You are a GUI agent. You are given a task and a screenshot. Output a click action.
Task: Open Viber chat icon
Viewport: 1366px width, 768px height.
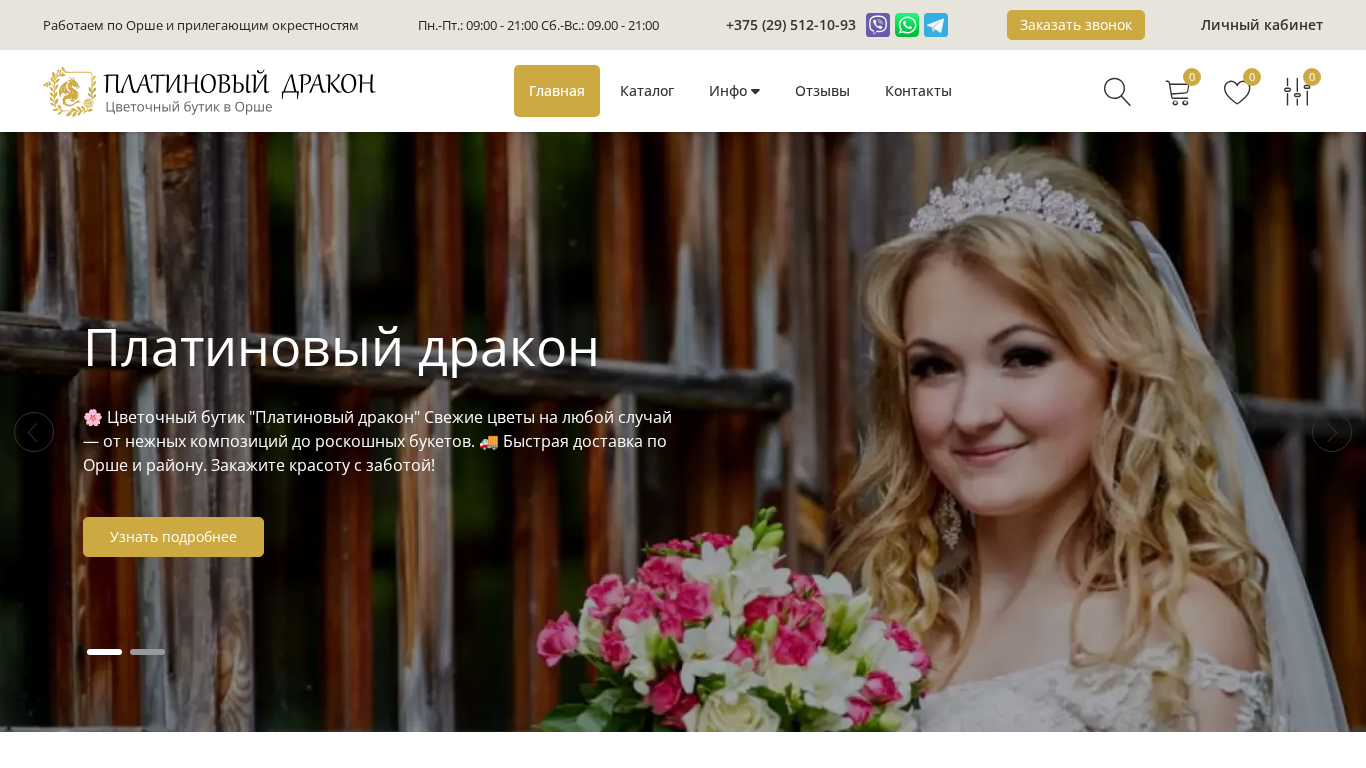pyautogui.click(x=878, y=25)
